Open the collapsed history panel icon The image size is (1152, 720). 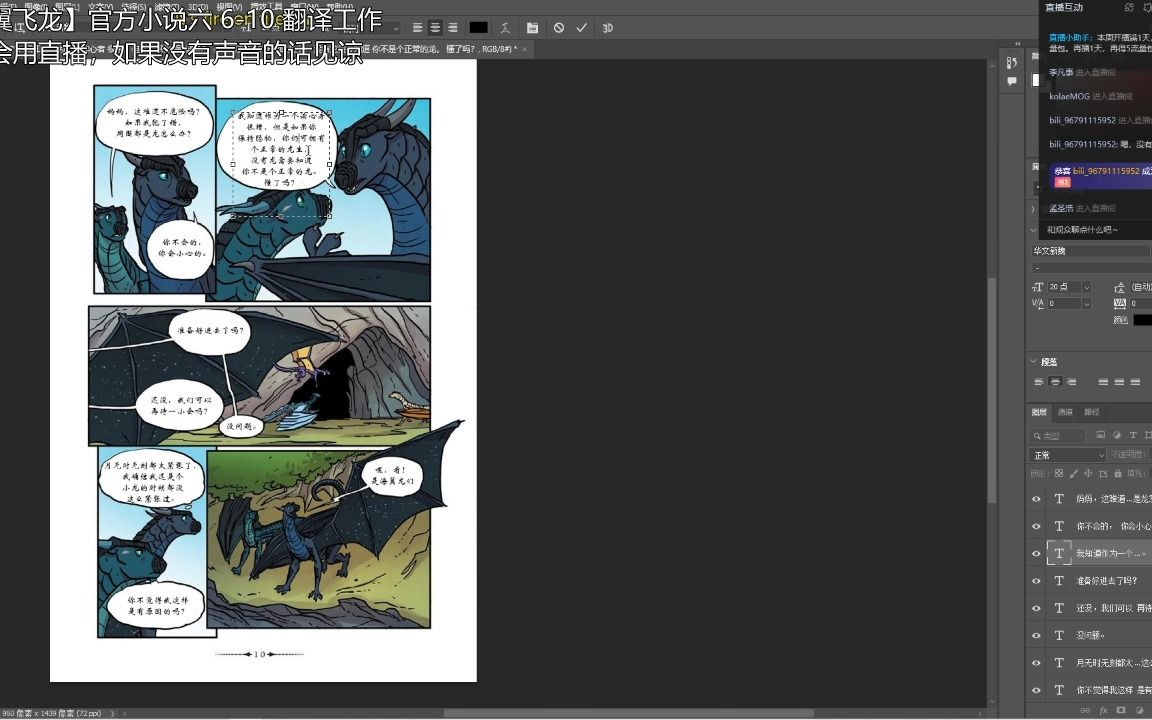pyautogui.click(x=1012, y=62)
